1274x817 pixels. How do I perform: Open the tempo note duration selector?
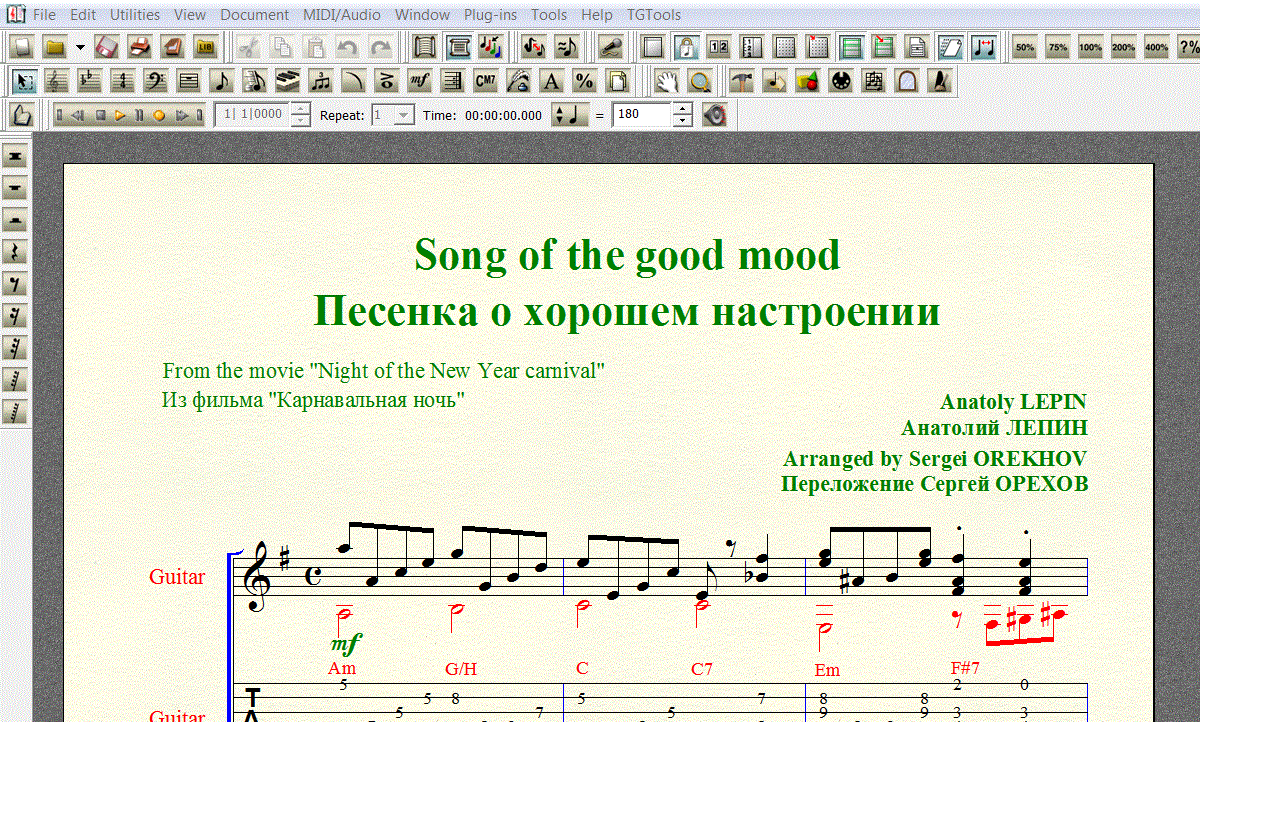pos(570,115)
